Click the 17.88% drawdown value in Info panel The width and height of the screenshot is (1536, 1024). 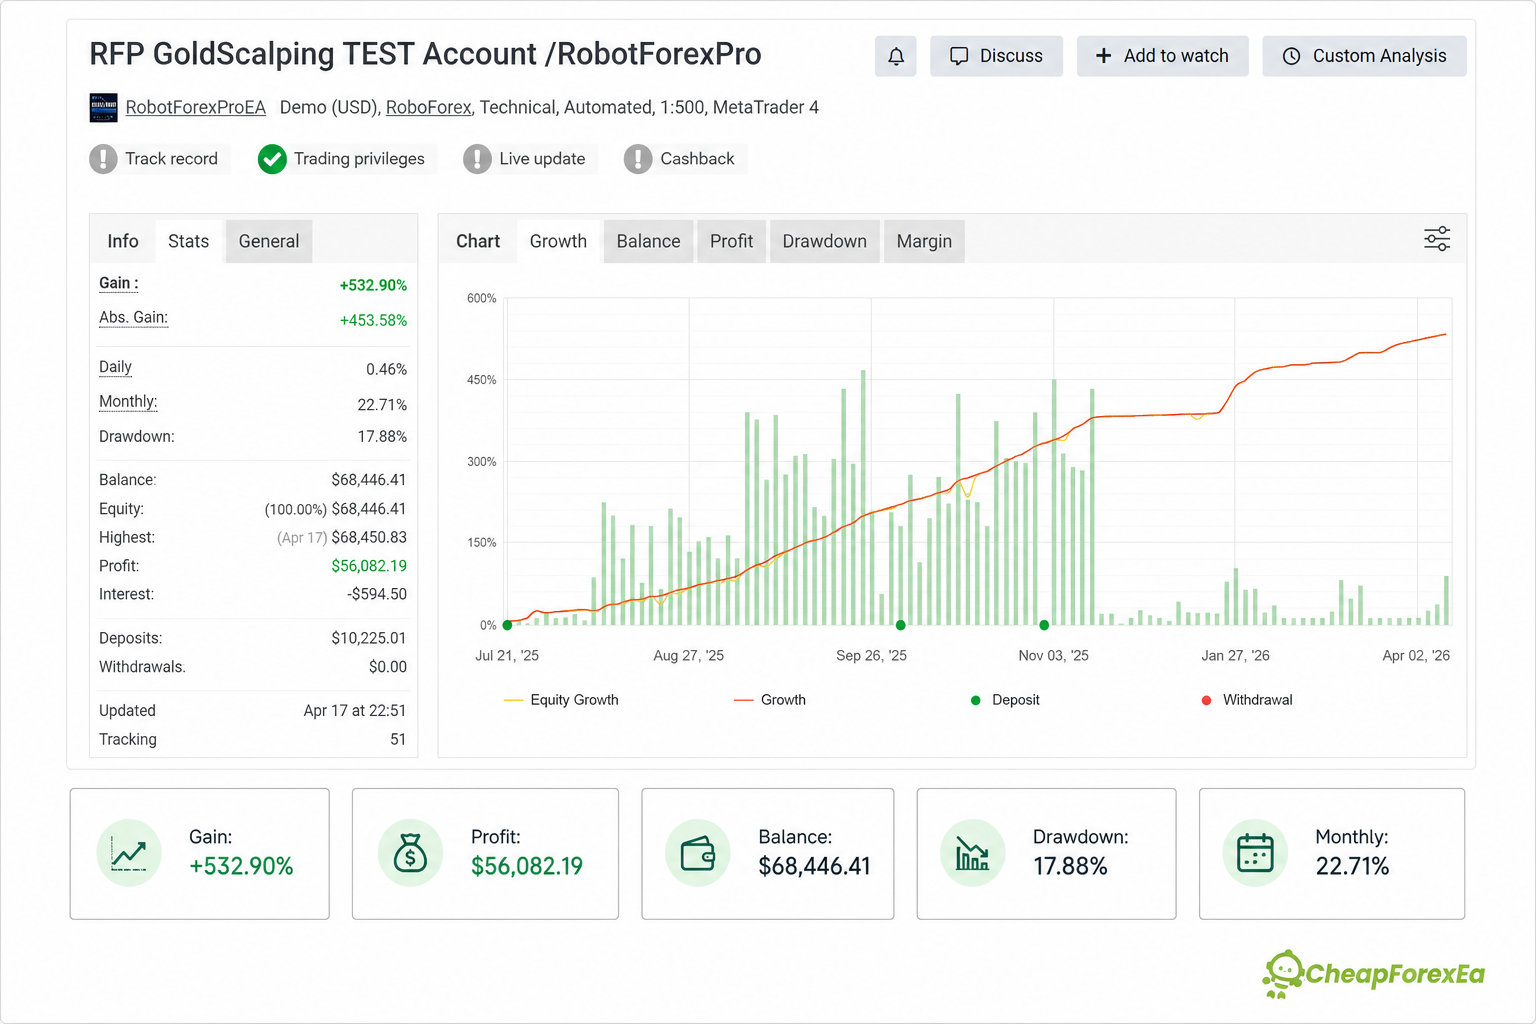pos(382,437)
